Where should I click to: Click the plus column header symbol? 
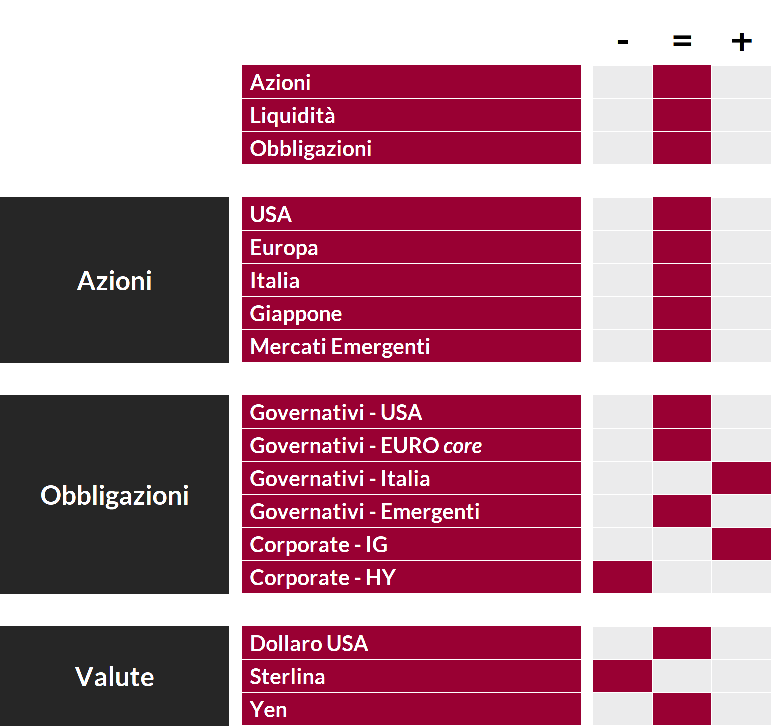(741, 42)
